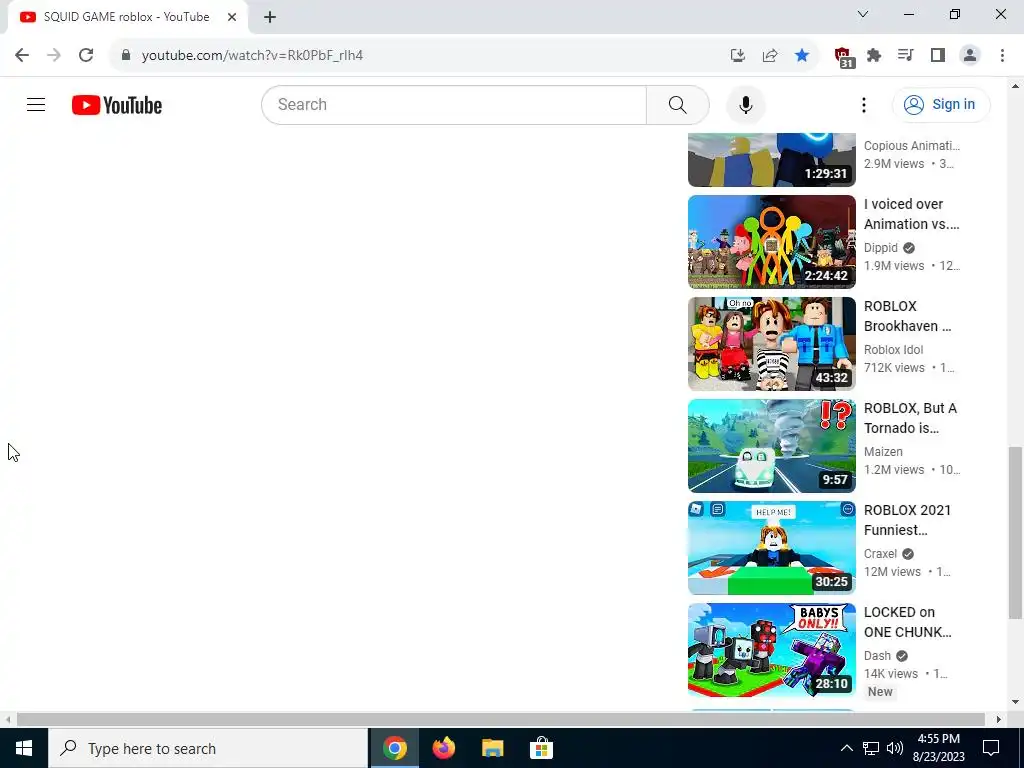This screenshot has width=1024, height=768.
Task: Click the scroll-down arrow of page scrollbar
Action: [x=1015, y=702]
